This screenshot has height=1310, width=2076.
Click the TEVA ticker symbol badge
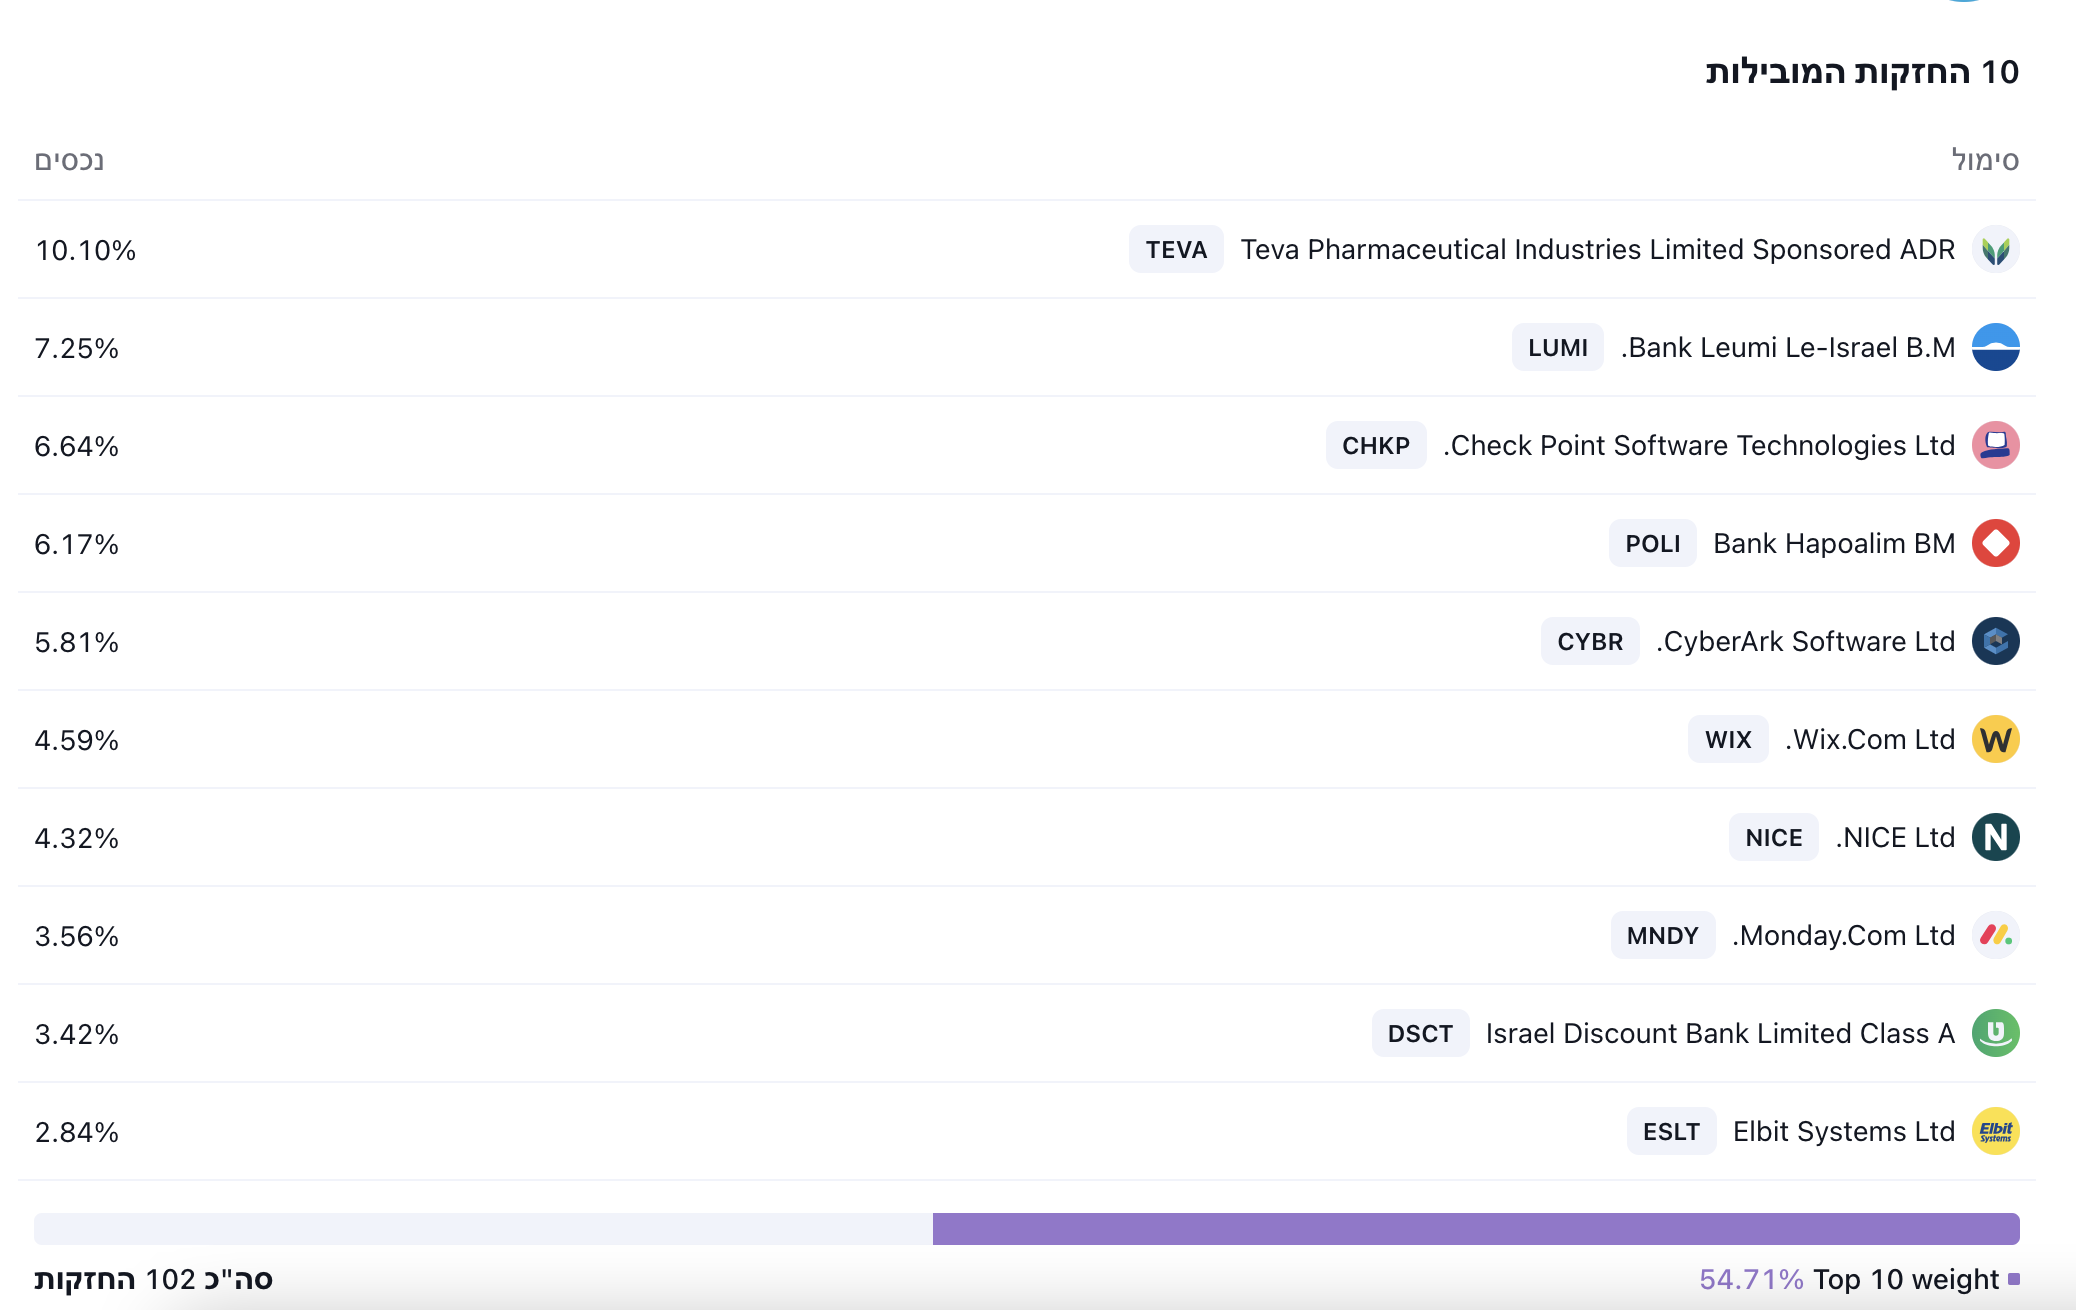[1176, 249]
